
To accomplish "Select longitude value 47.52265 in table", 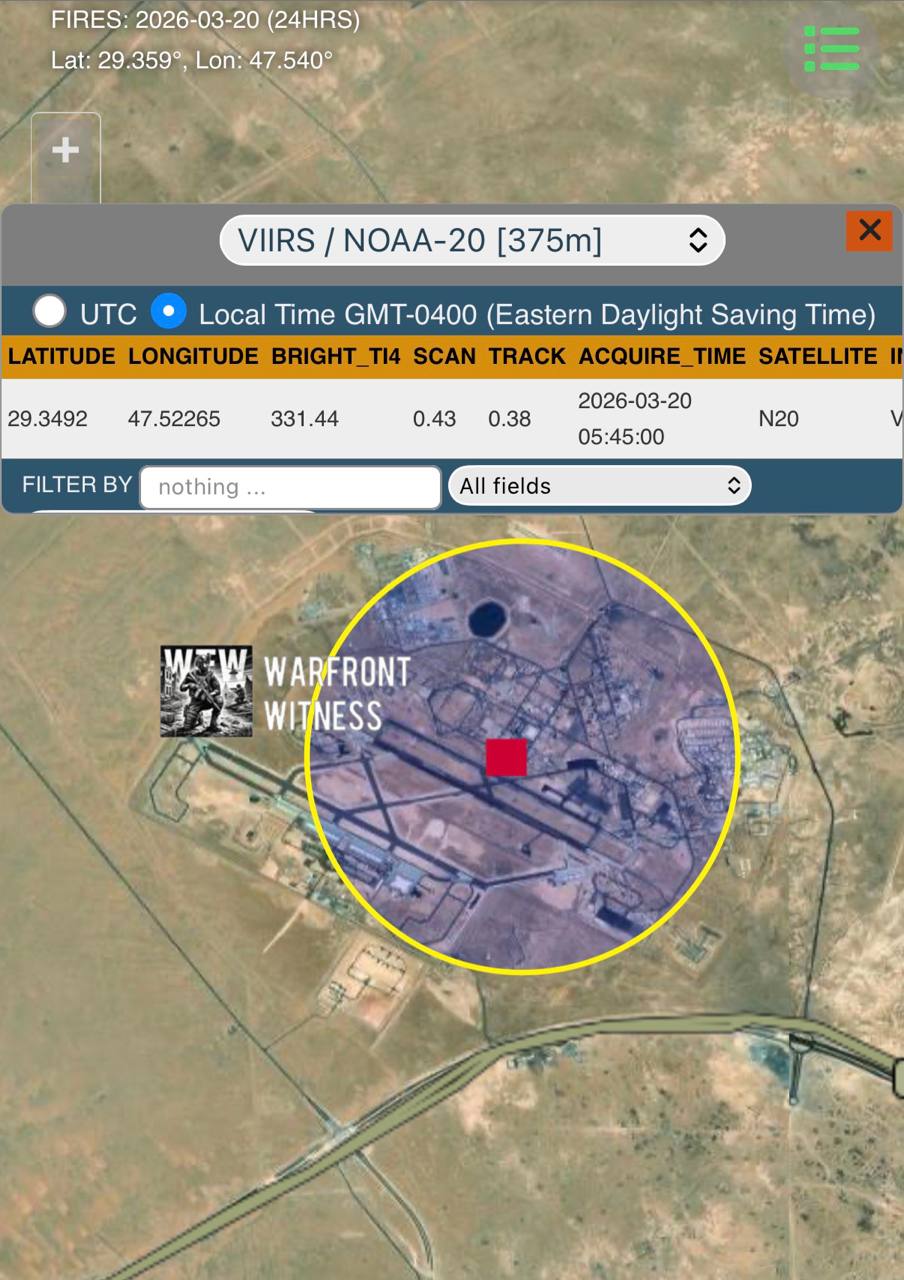I will (174, 419).
